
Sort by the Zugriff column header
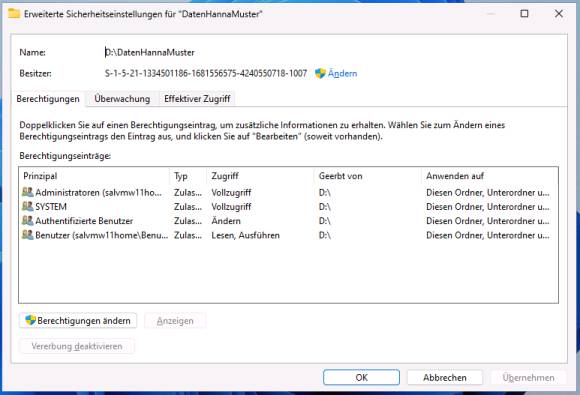tap(260, 176)
